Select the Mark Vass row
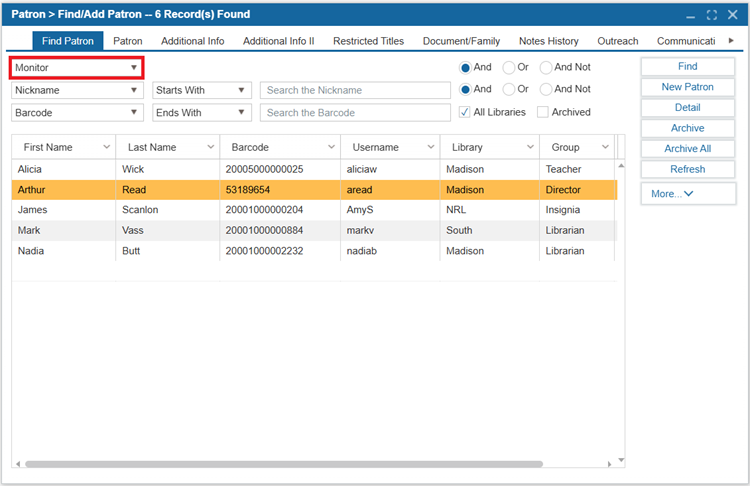 314,231
